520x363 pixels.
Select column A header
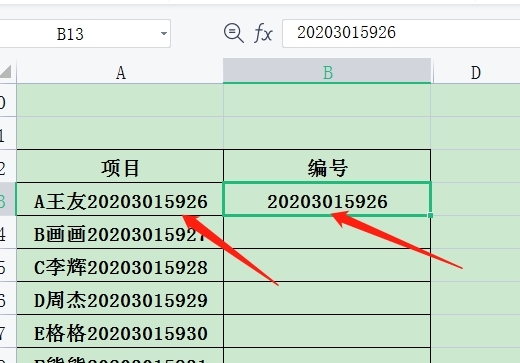coord(120,72)
